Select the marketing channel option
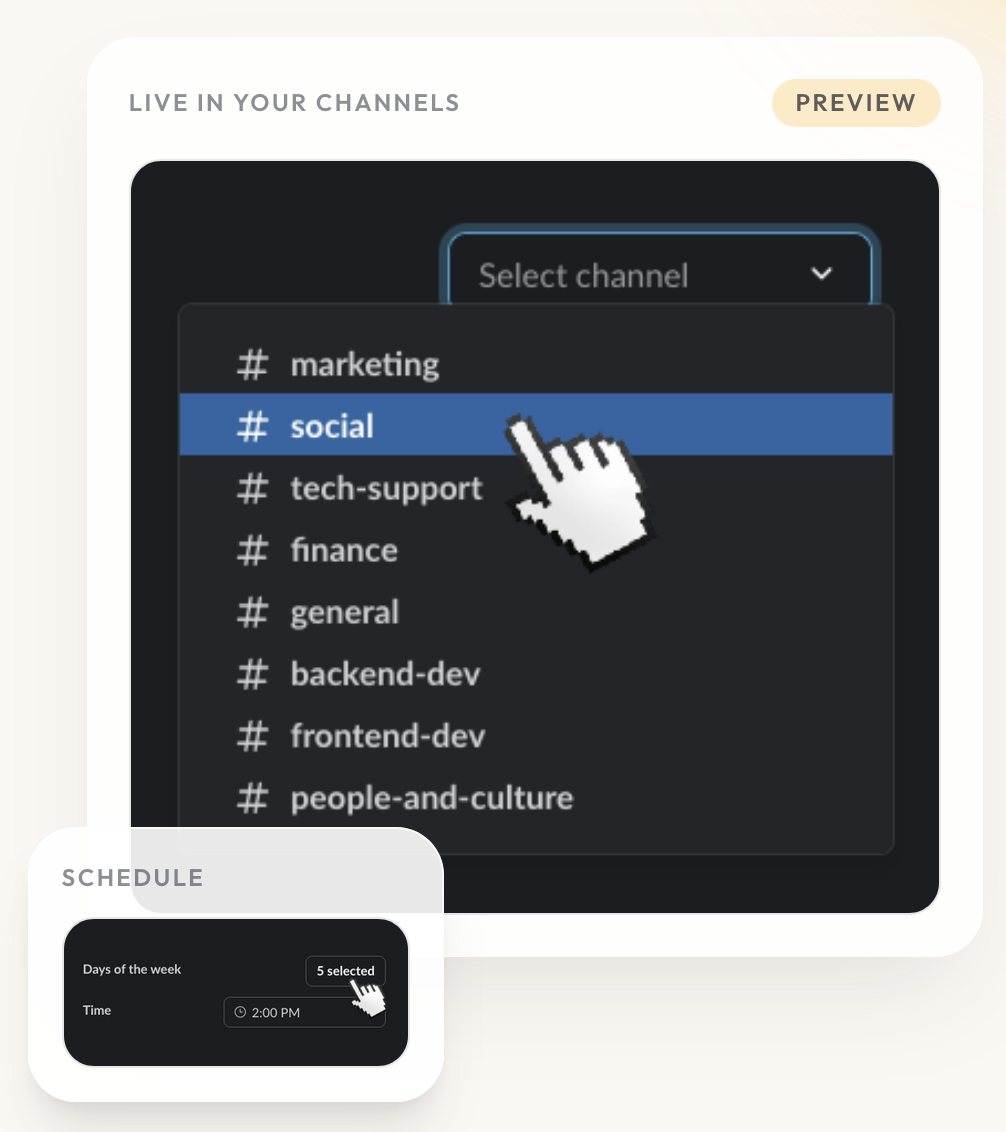Viewport: 1006px width, 1132px height. point(364,364)
